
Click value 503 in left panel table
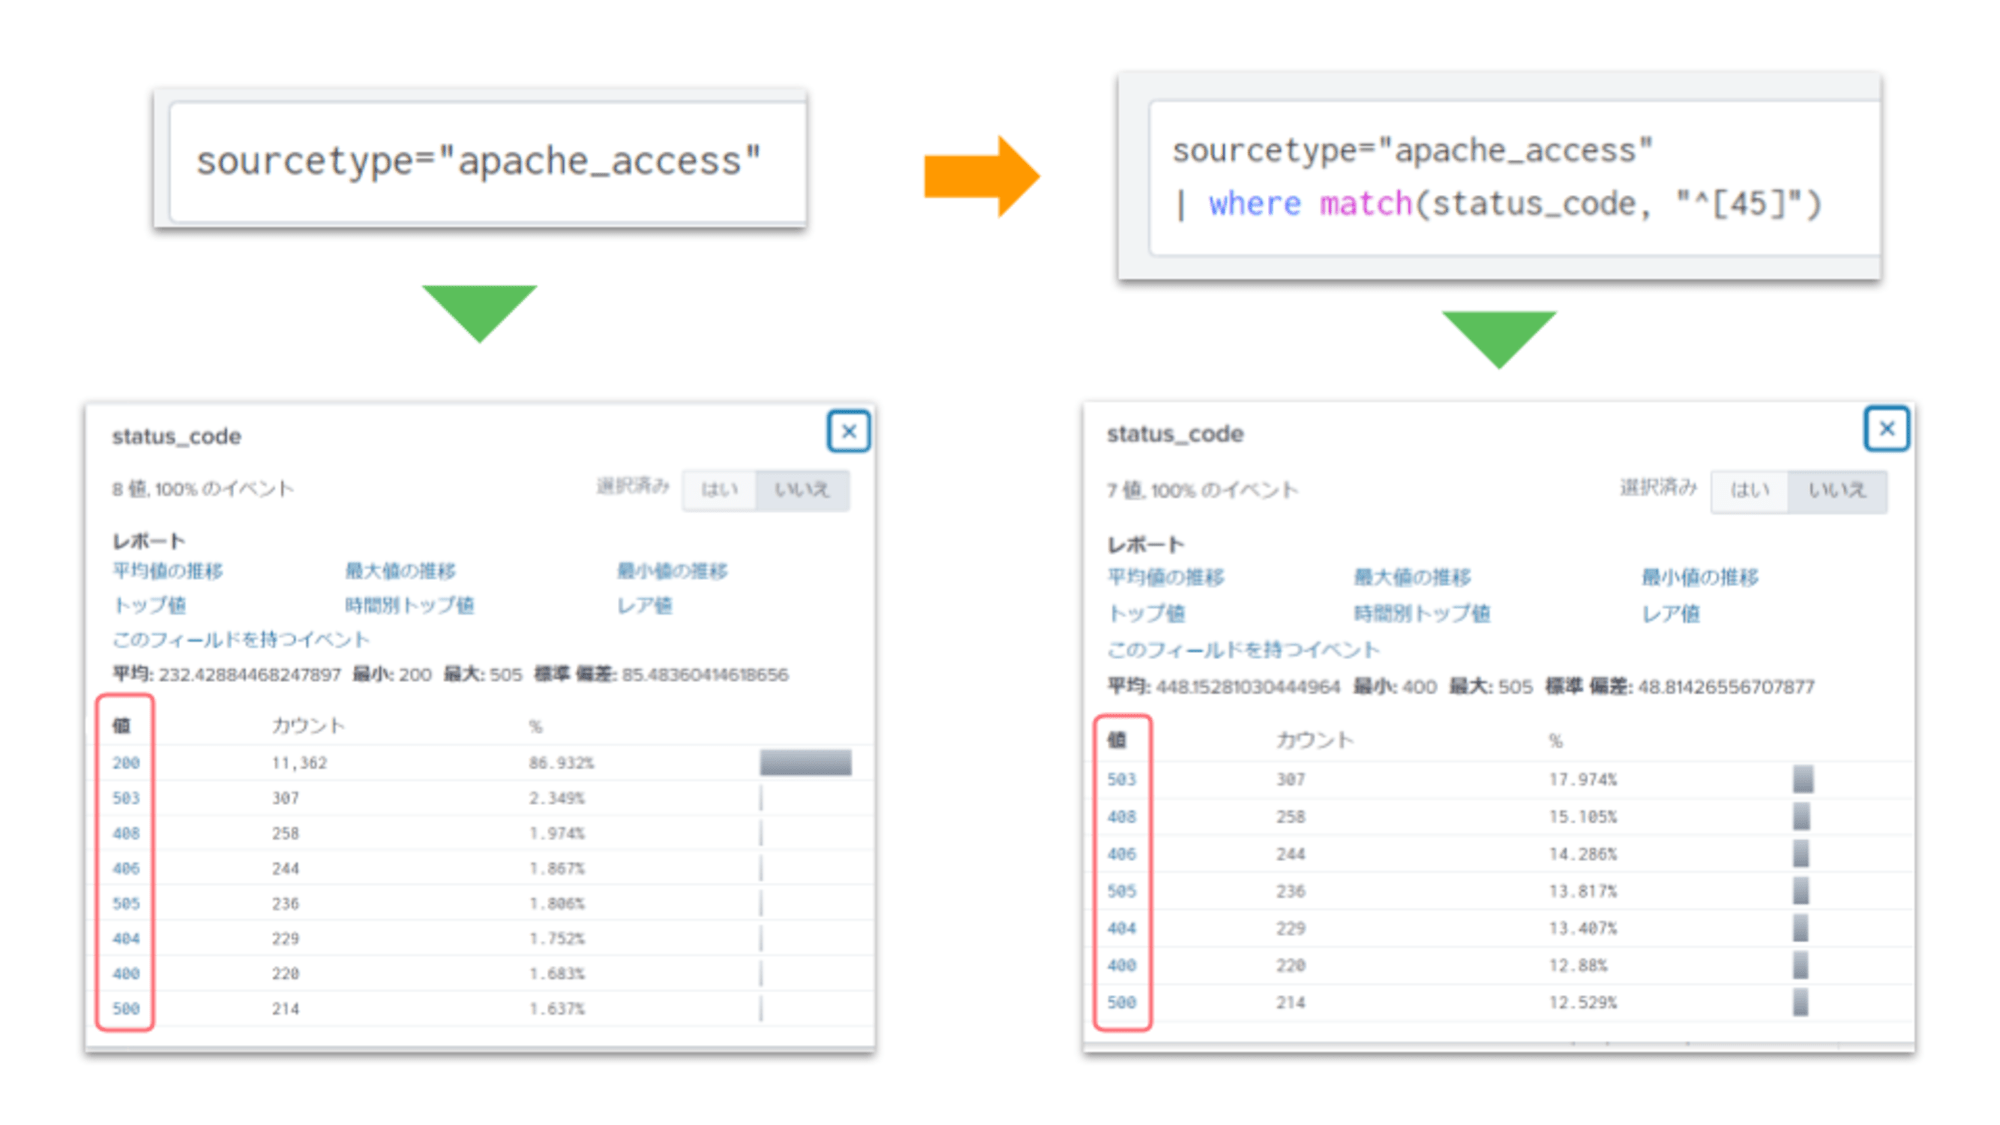point(126,798)
